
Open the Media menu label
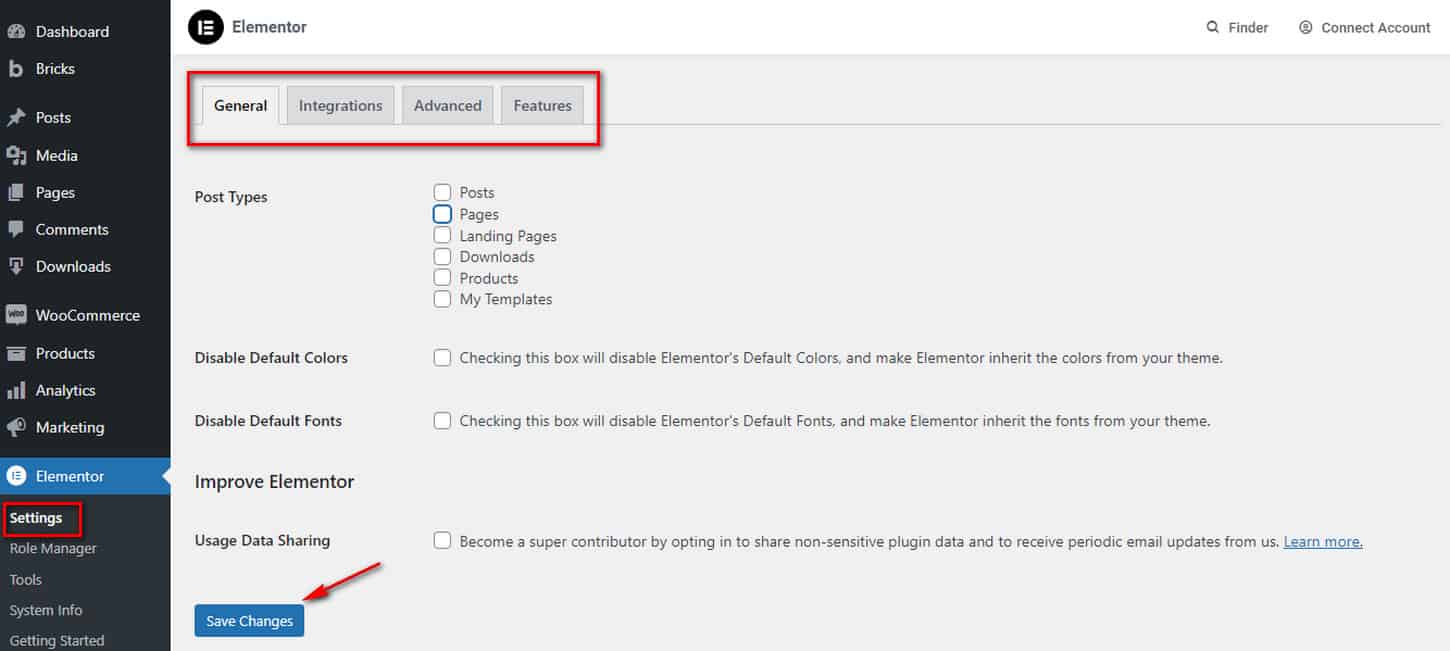(57, 155)
